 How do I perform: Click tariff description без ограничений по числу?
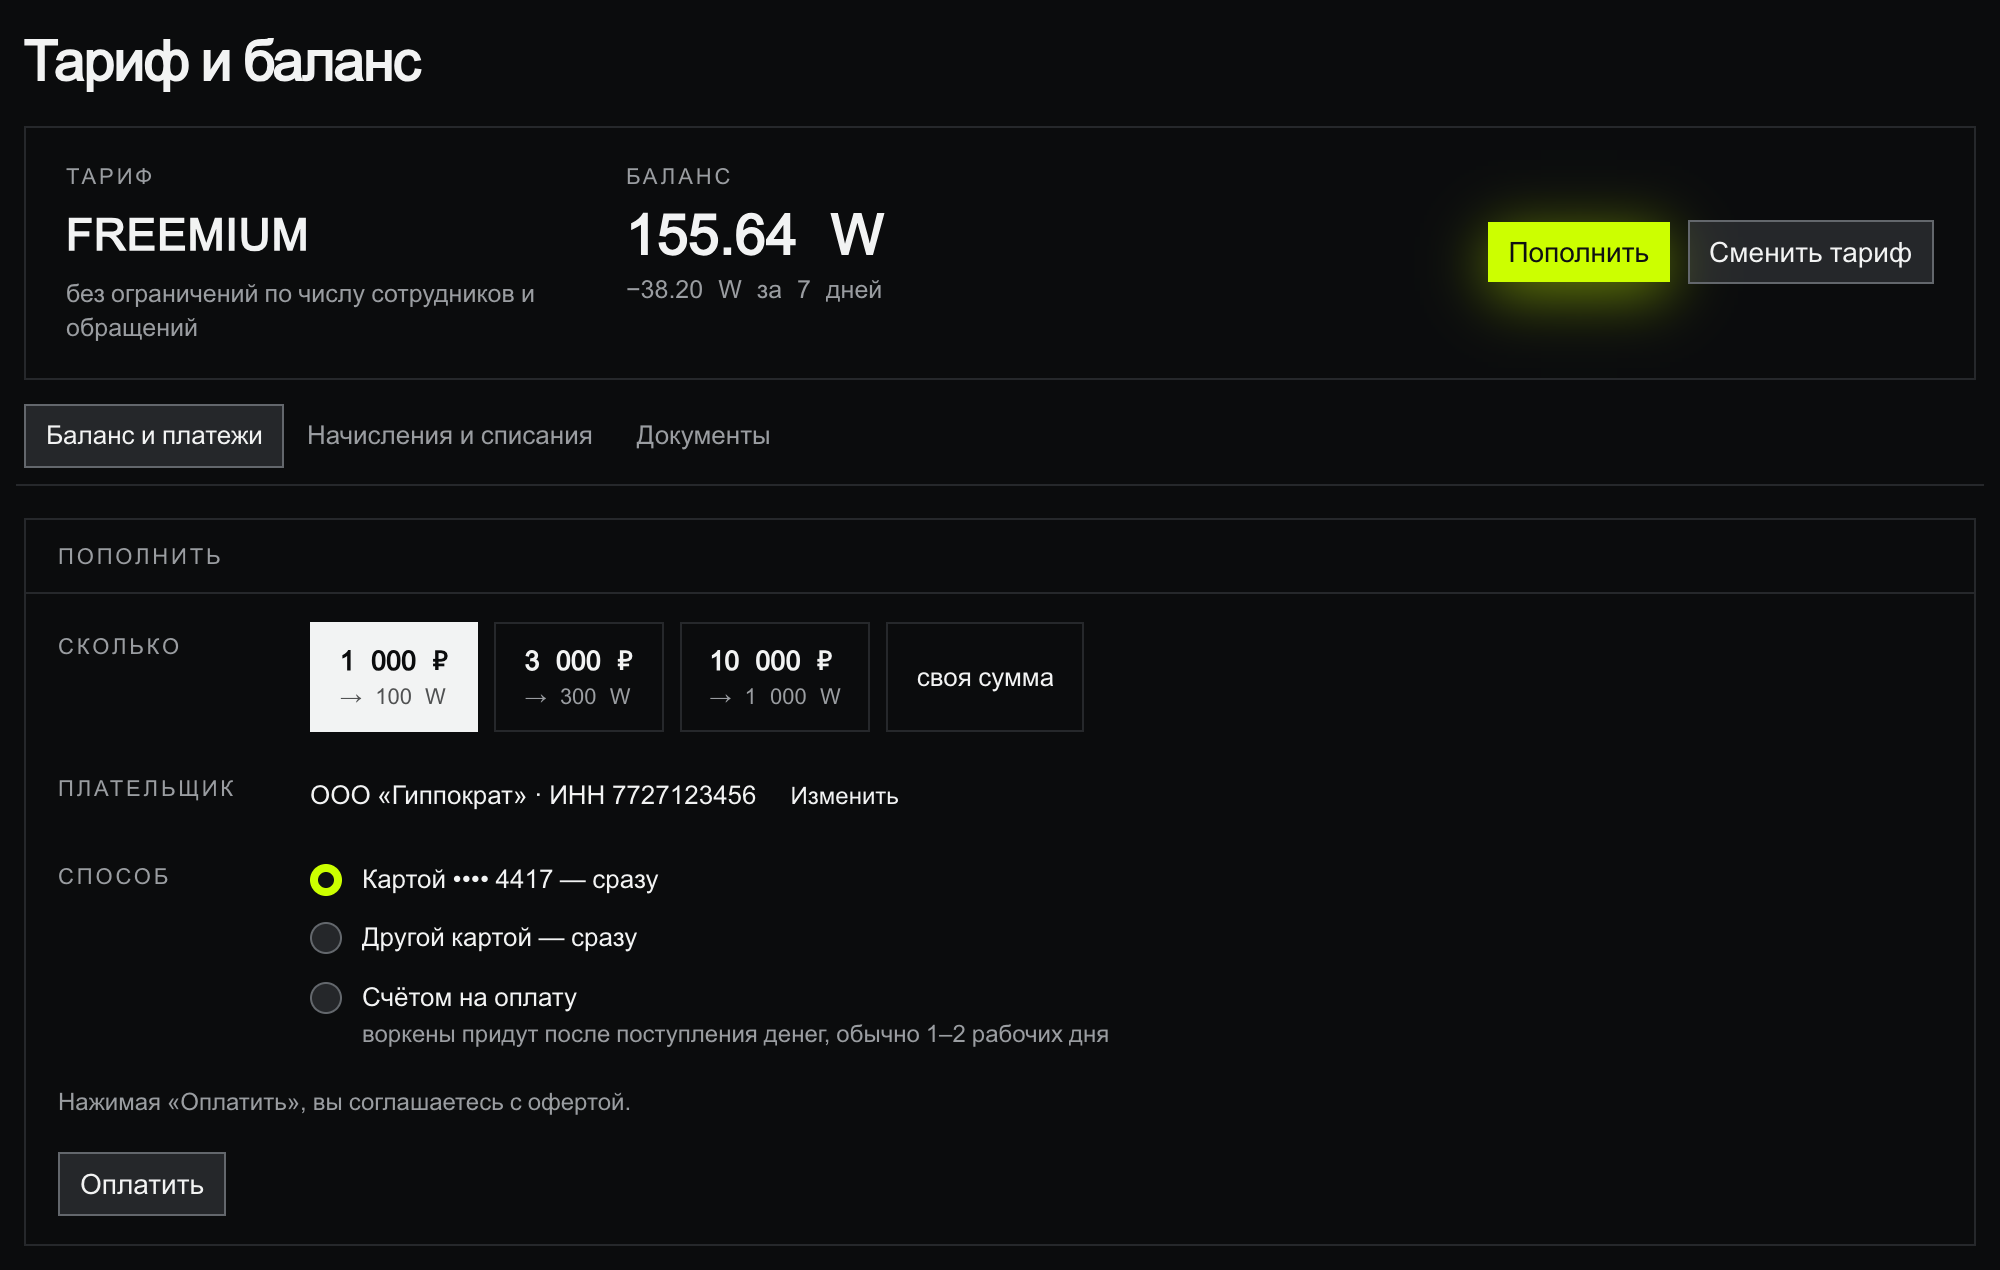(300, 311)
